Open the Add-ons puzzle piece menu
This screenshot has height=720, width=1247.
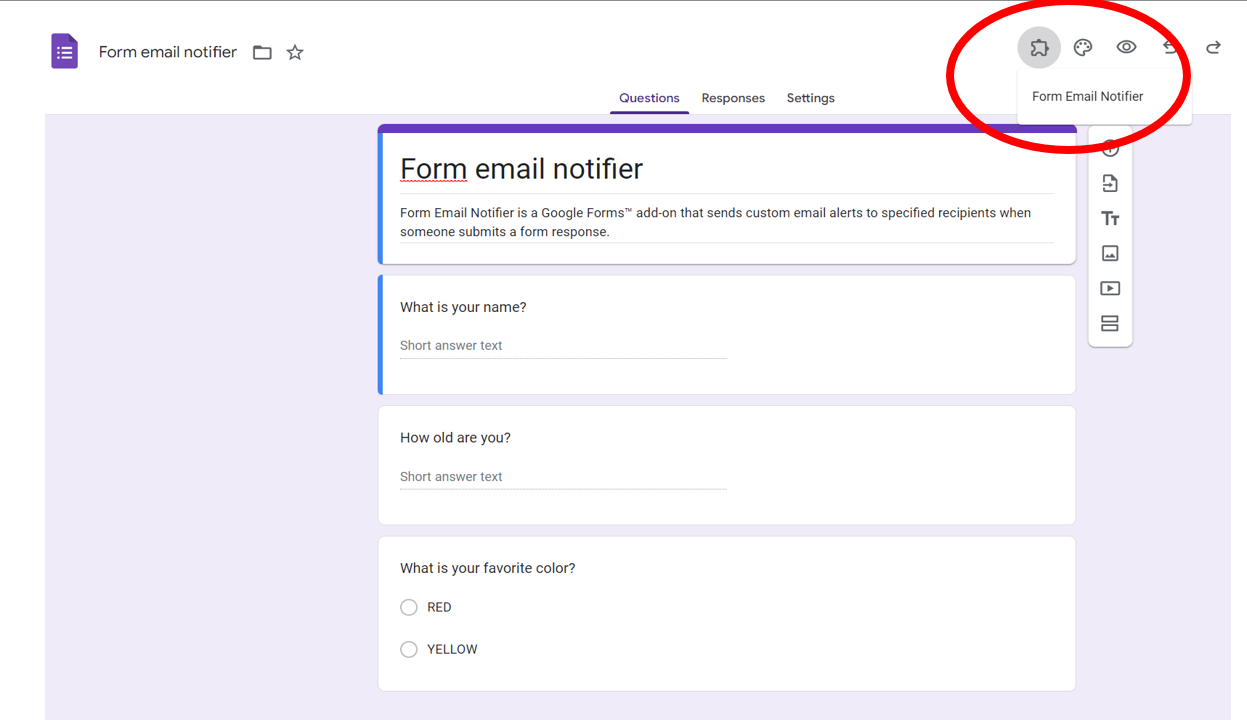point(1039,47)
